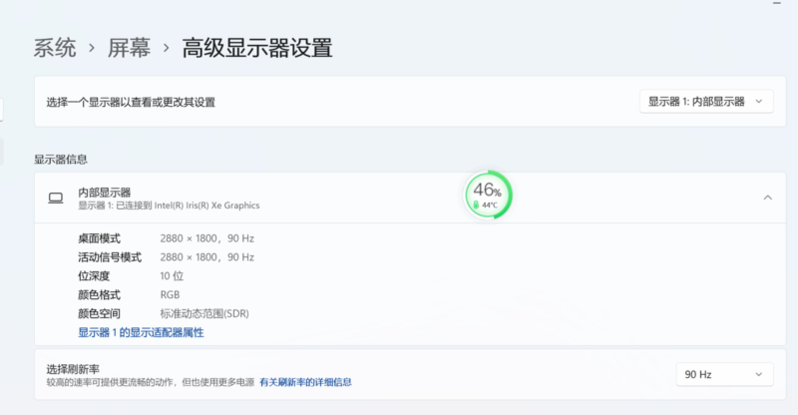Open the 显示器 1: 内部显示器 selector dropdown

706,101
